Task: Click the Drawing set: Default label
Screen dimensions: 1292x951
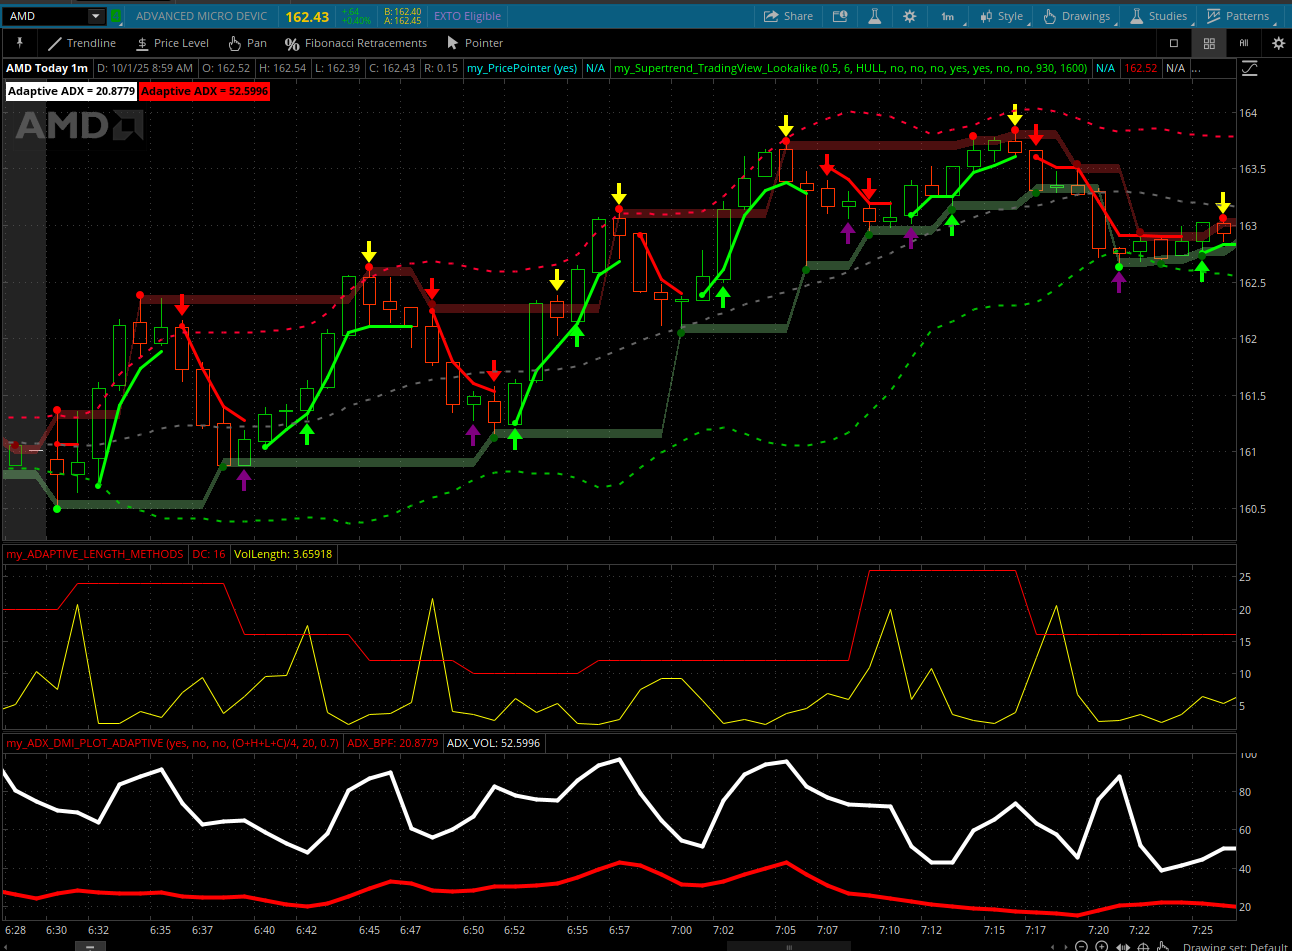Action: (x=1234, y=946)
